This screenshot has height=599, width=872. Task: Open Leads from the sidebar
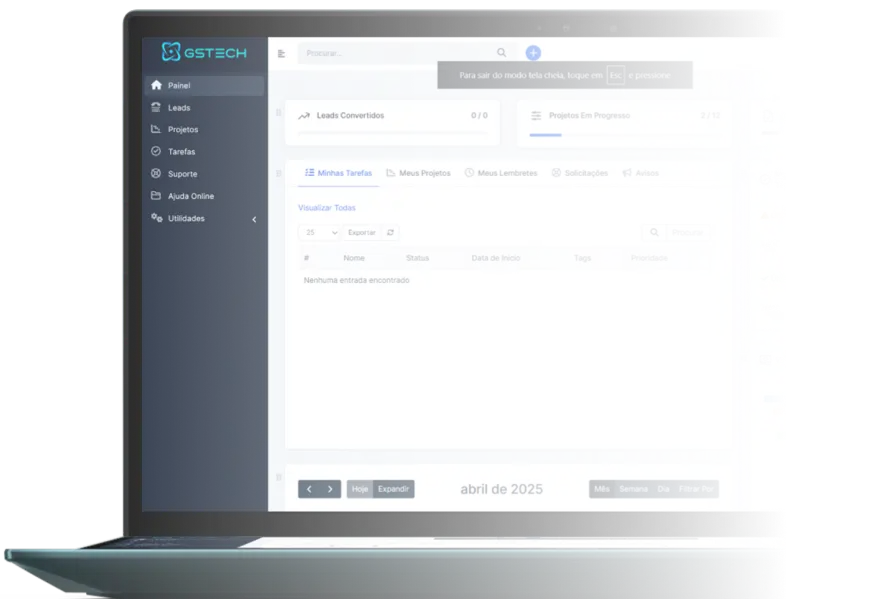click(179, 108)
